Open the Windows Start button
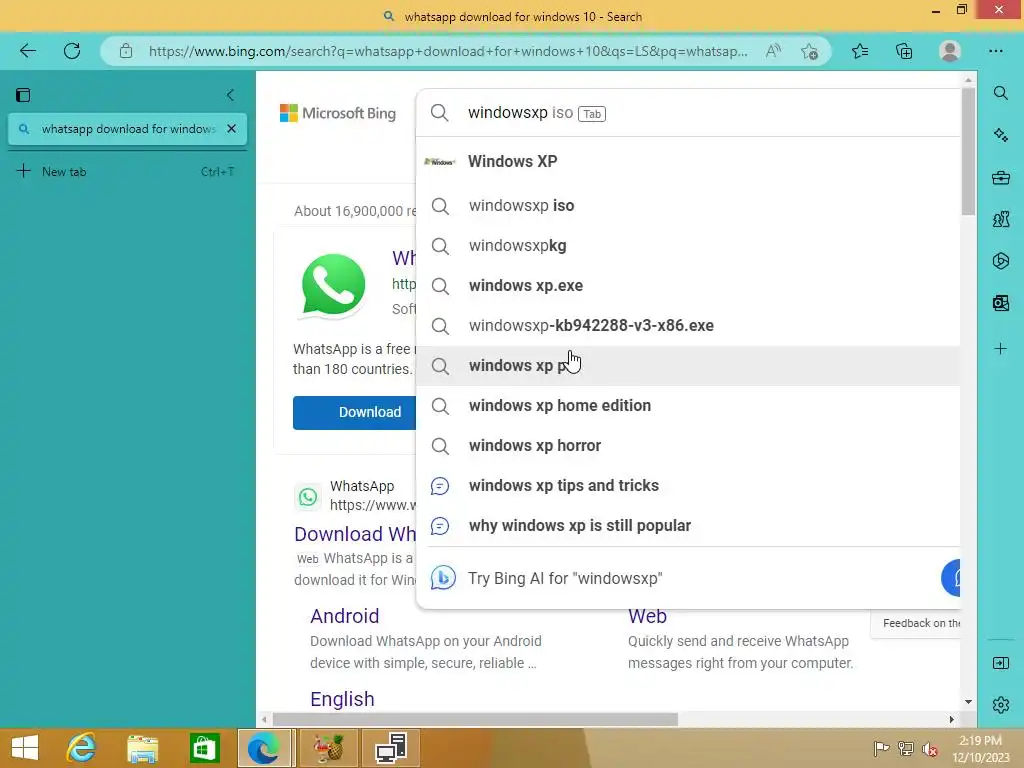 point(25,748)
